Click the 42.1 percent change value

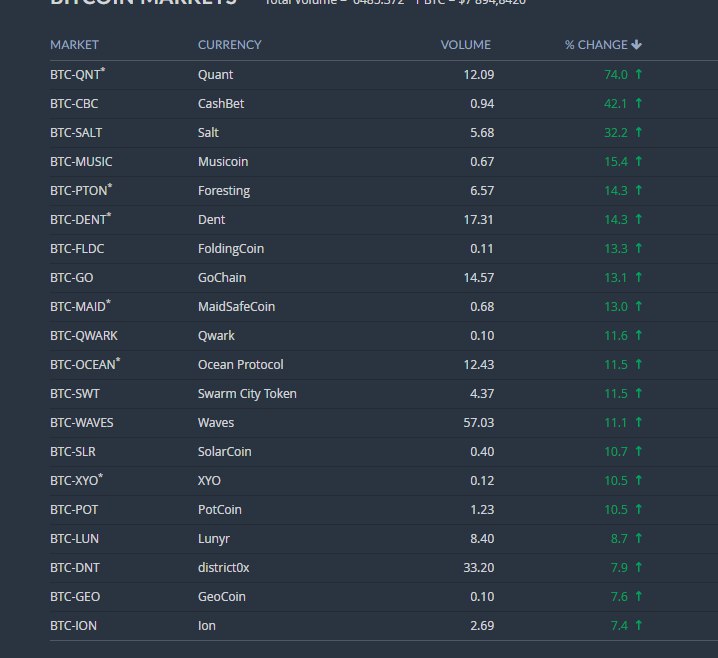pyautogui.click(x=615, y=103)
